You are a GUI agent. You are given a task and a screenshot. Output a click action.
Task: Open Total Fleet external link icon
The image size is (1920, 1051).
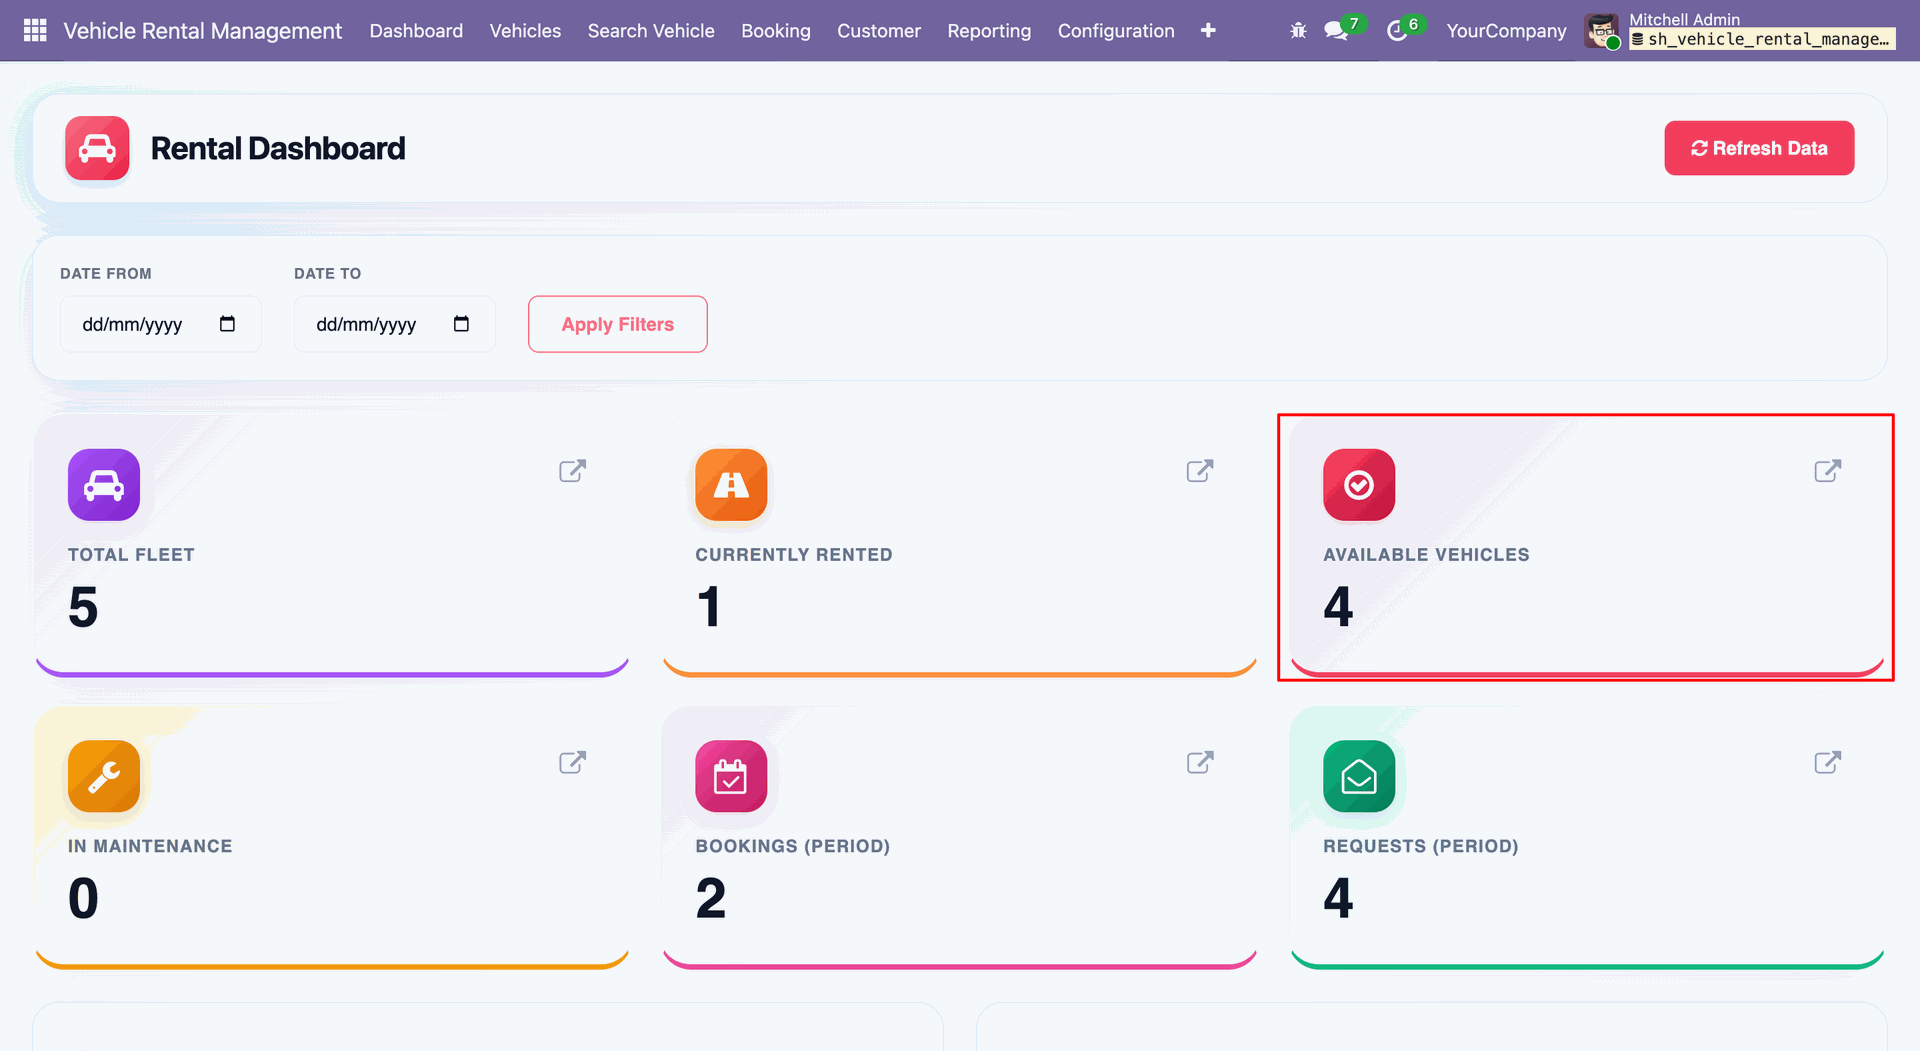pos(572,471)
